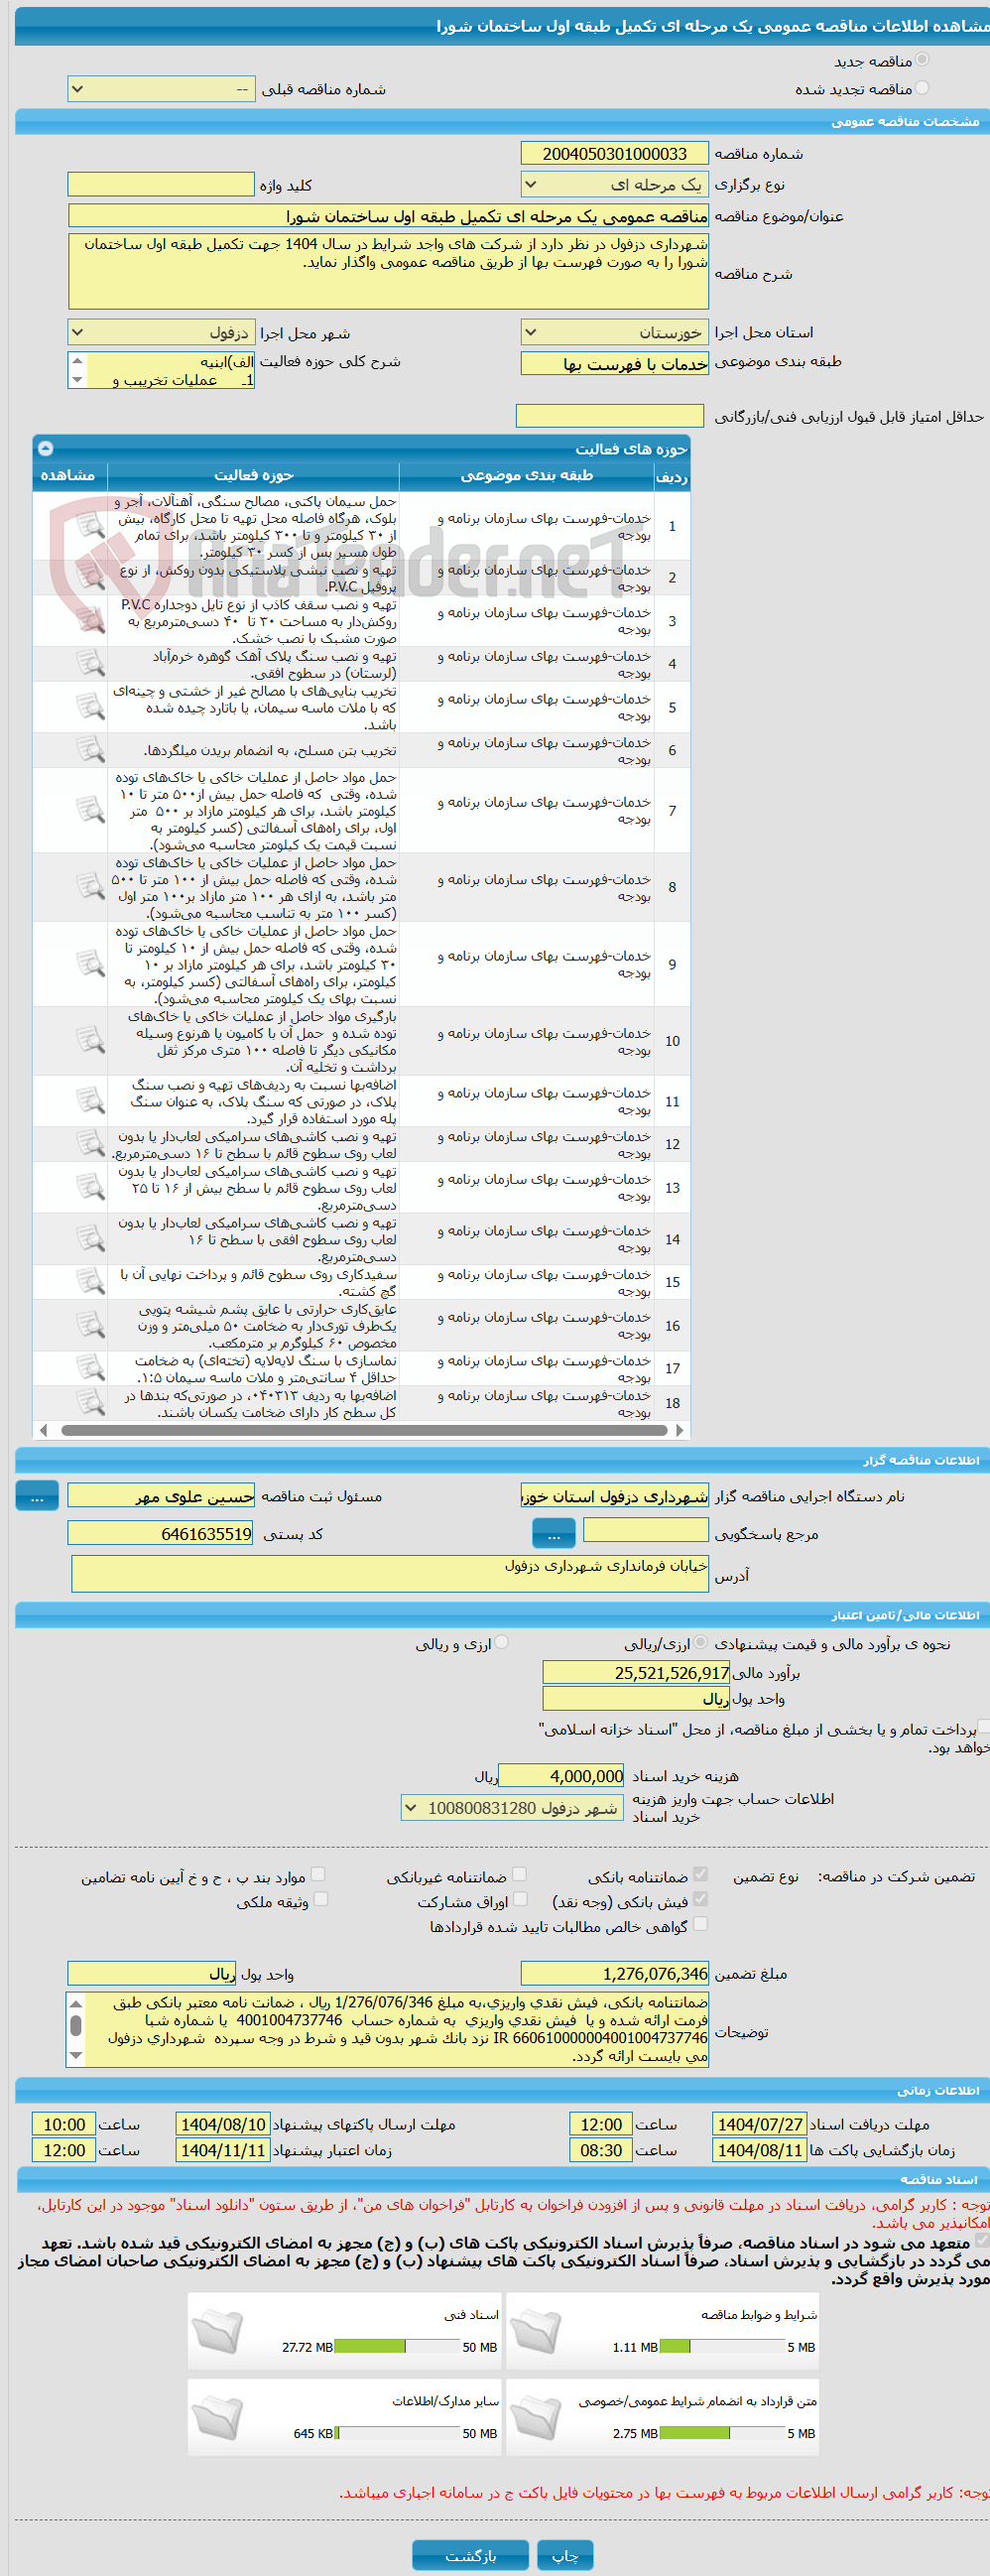Viewport: 990px width, 2576px height.
Task: Open the view icon for activity row 11
Action: [x=90, y=1100]
